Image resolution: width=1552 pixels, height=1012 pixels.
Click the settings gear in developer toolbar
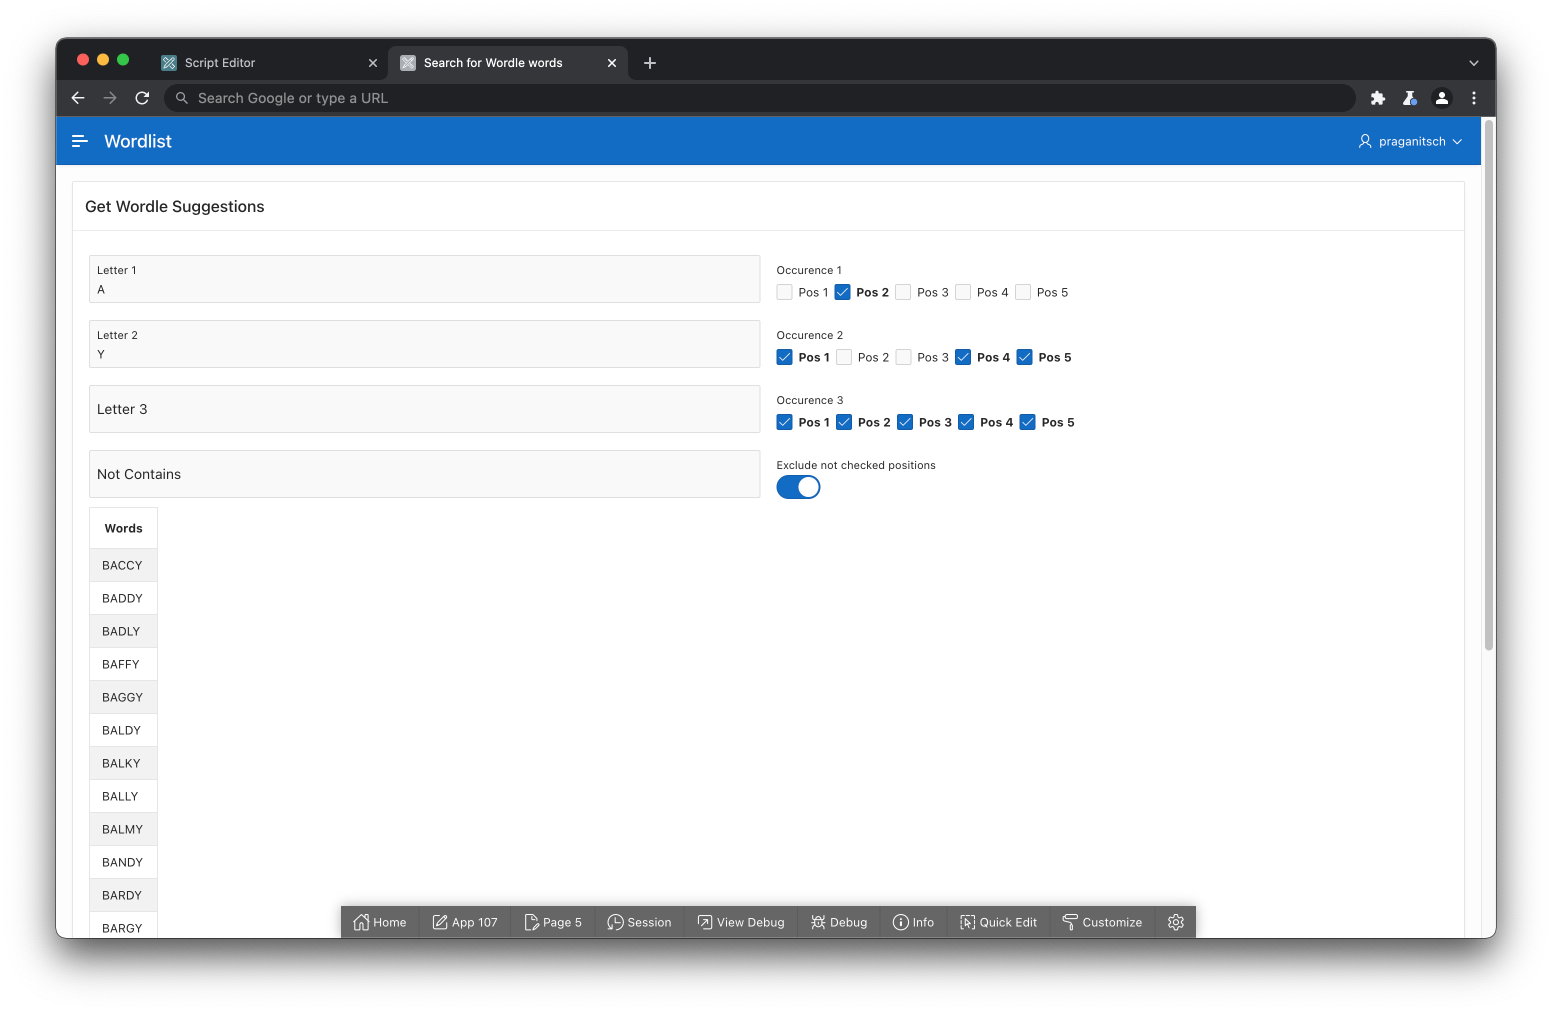click(x=1175, y=922)
